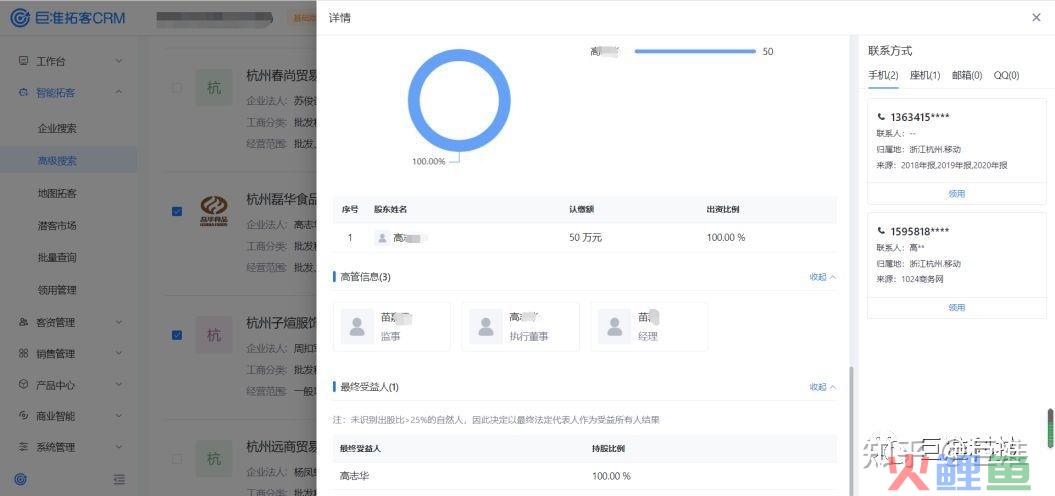Viewport: 1055px width, 496px height.
Task: Click 高志华 in the 最终受益人 table
Action: 355,476
